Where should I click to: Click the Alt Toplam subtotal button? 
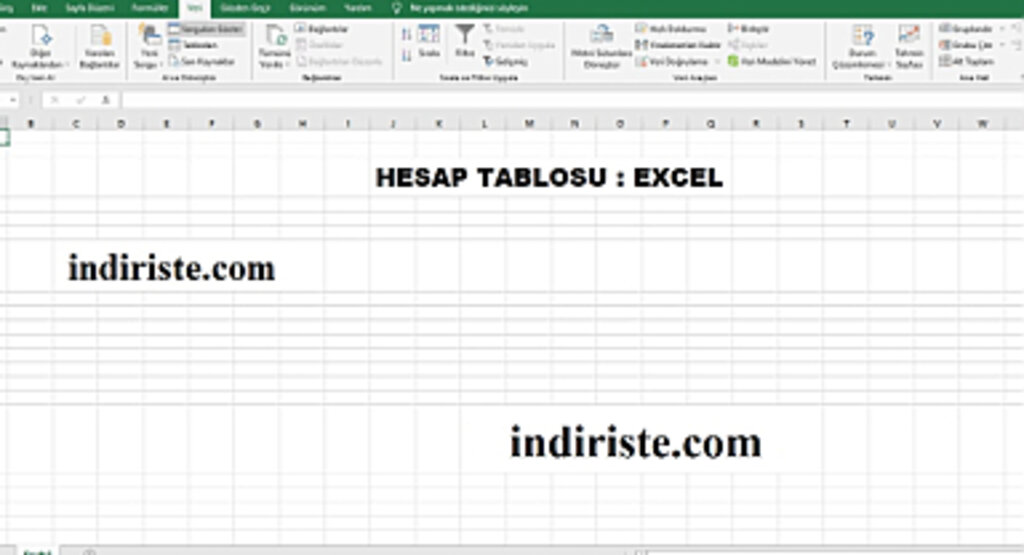point(967,61)
